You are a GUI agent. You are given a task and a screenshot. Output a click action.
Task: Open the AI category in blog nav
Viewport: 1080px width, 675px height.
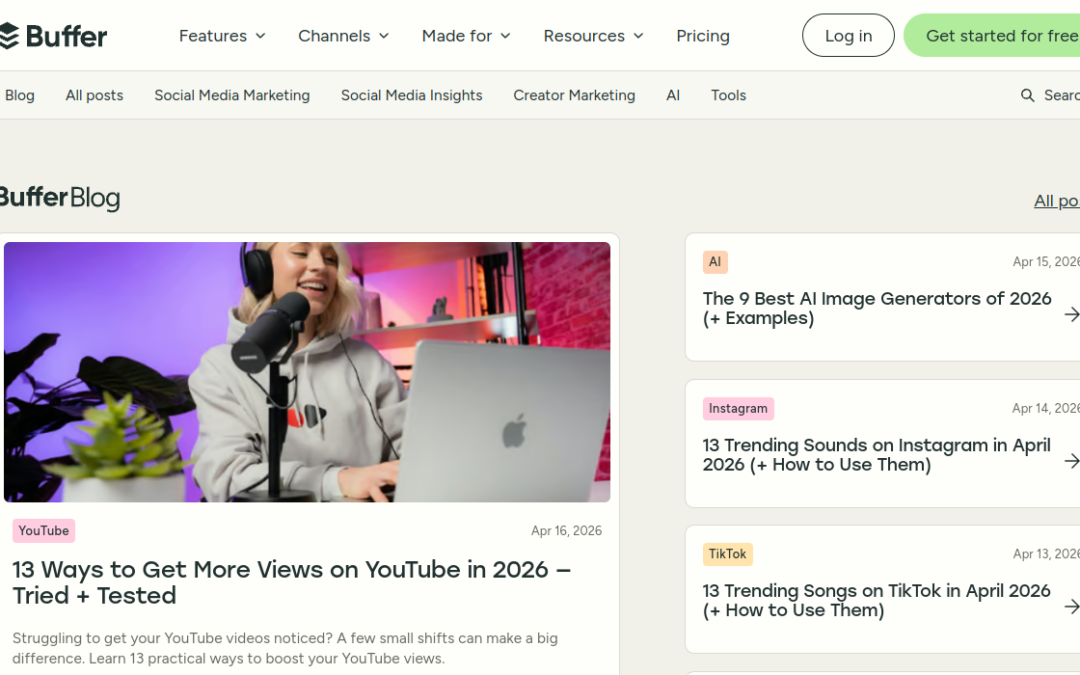tap(673, 95)
